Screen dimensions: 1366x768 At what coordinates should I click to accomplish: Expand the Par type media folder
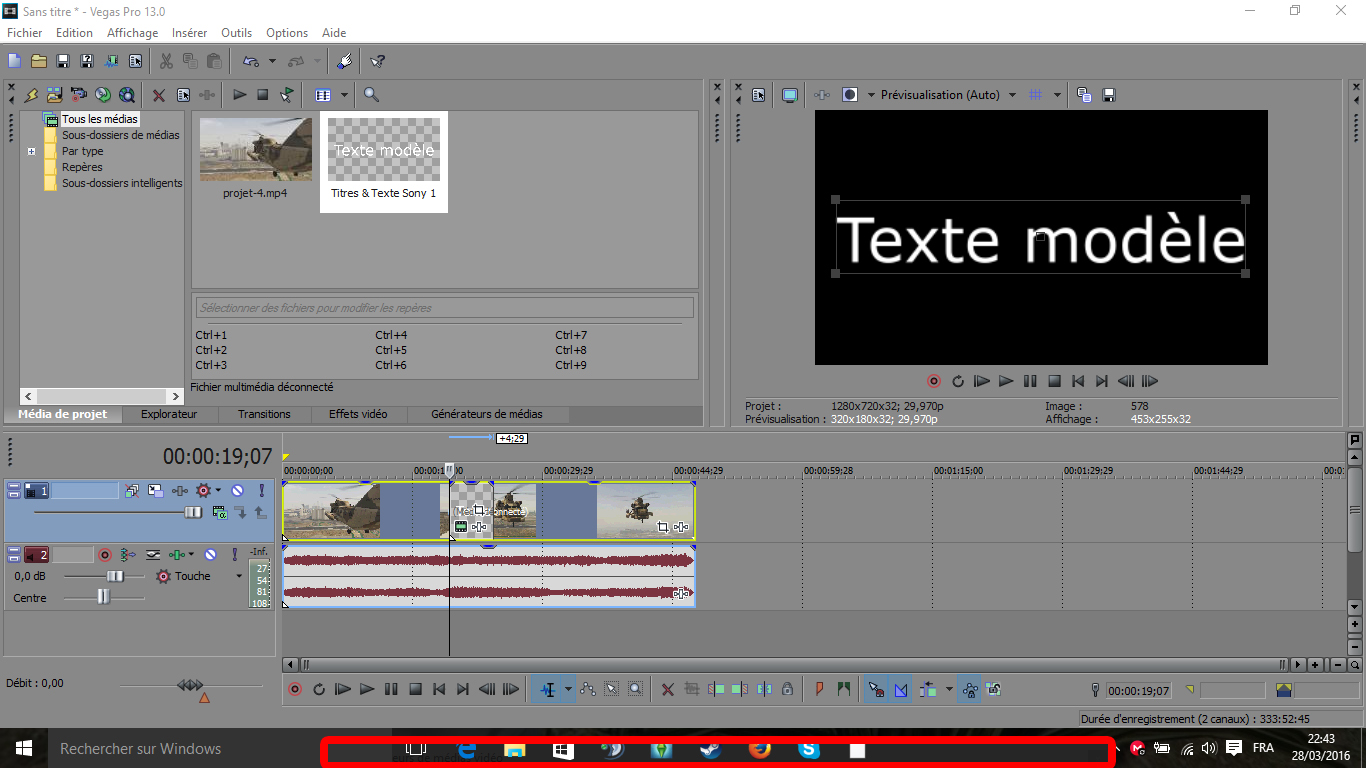(32, 152)
